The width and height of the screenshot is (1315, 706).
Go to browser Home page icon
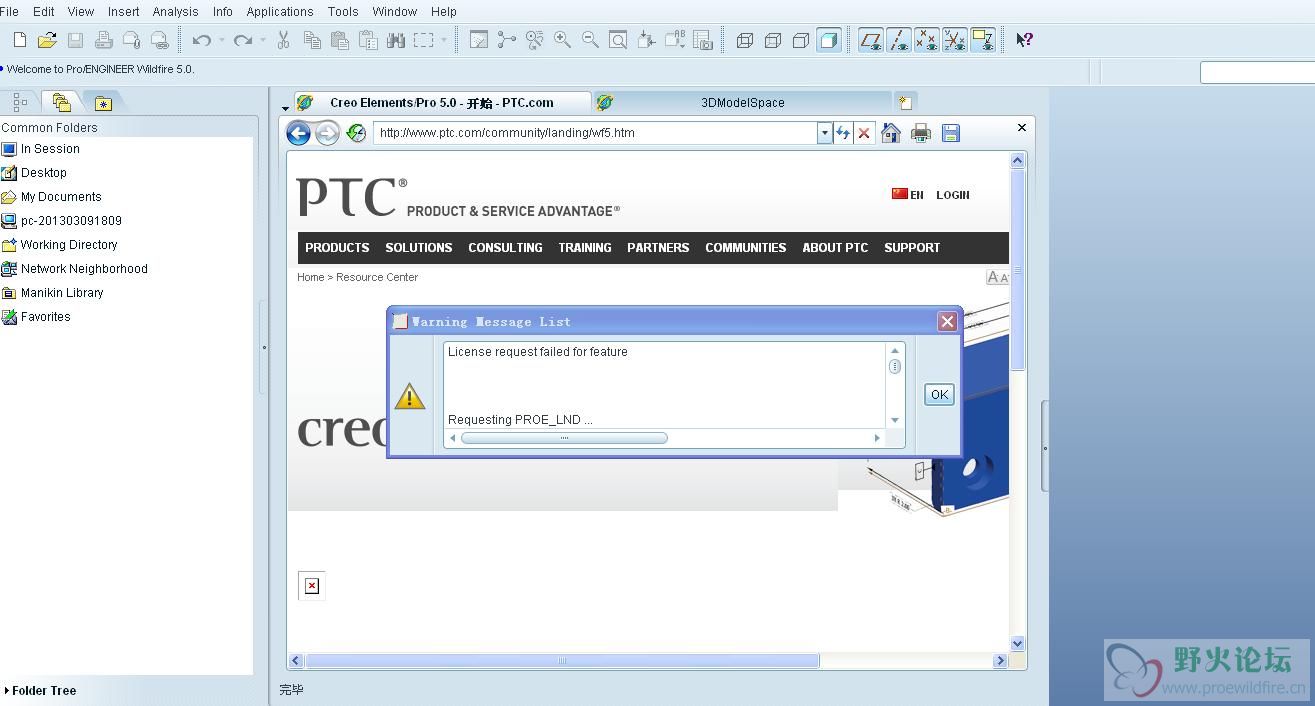pyautogui.click(x=891, y=133)
